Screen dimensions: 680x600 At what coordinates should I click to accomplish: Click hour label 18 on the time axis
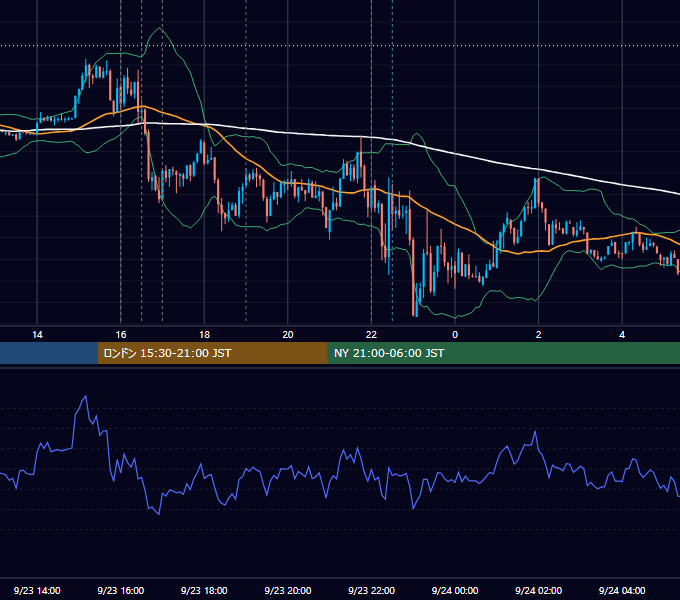tap(204, 335)
